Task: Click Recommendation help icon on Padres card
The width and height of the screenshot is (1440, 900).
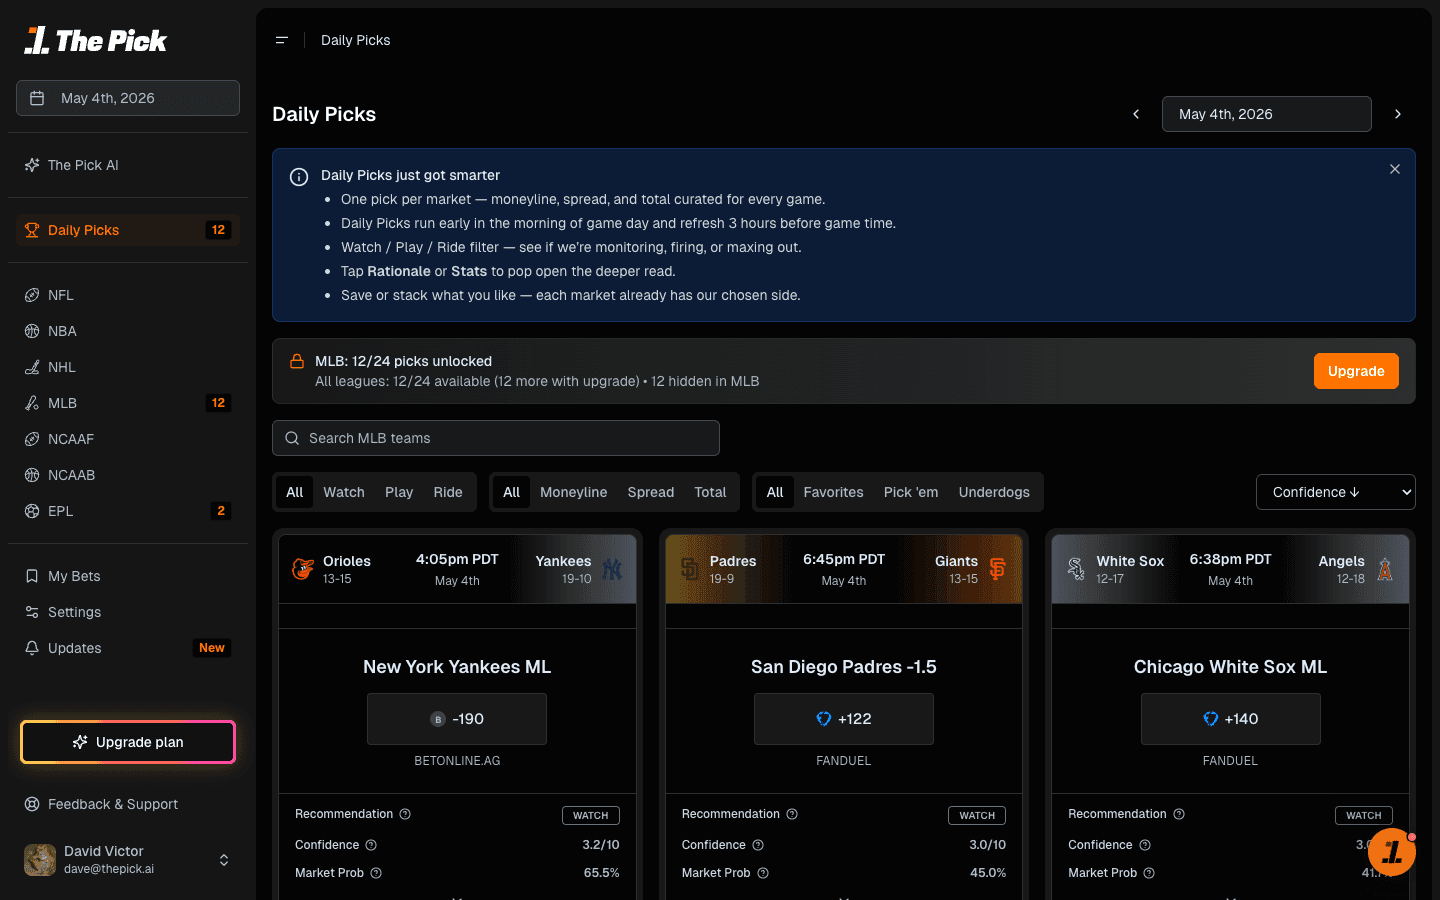Action: click(x=792, y=814)
